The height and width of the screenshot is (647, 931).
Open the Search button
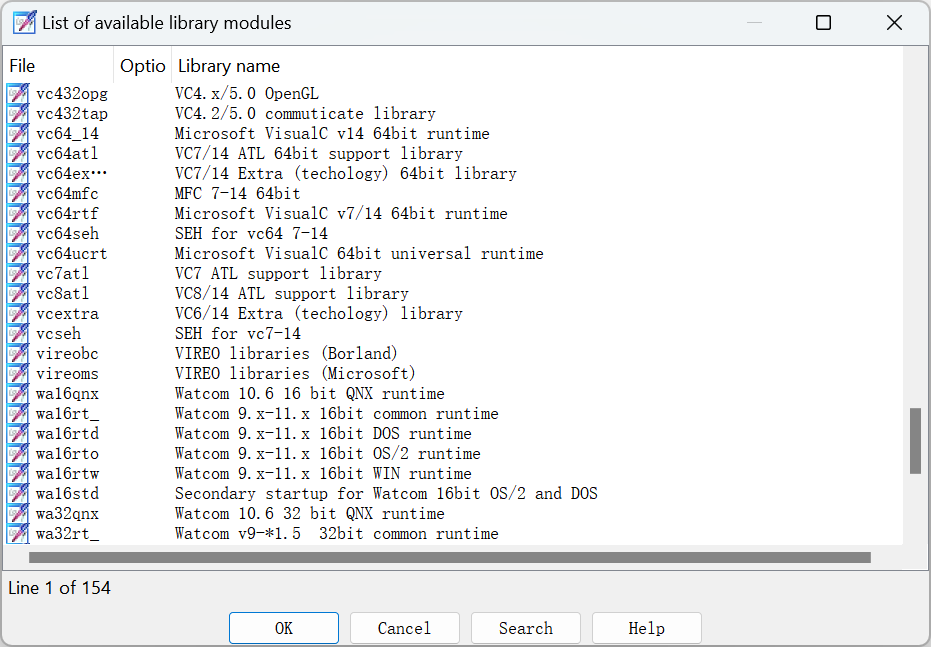point(525,628)
